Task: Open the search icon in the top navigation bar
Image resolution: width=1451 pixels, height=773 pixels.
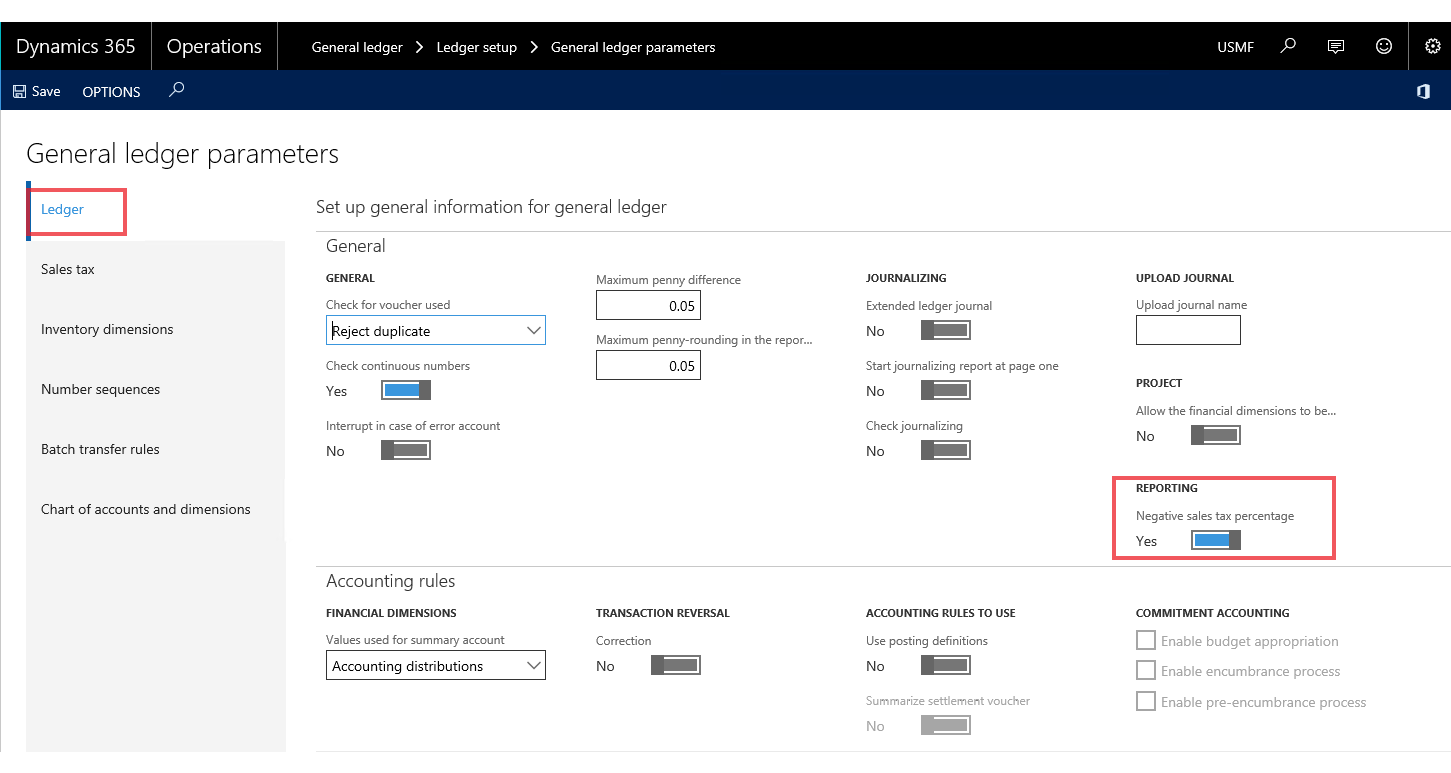Action: pos(1288,46)
